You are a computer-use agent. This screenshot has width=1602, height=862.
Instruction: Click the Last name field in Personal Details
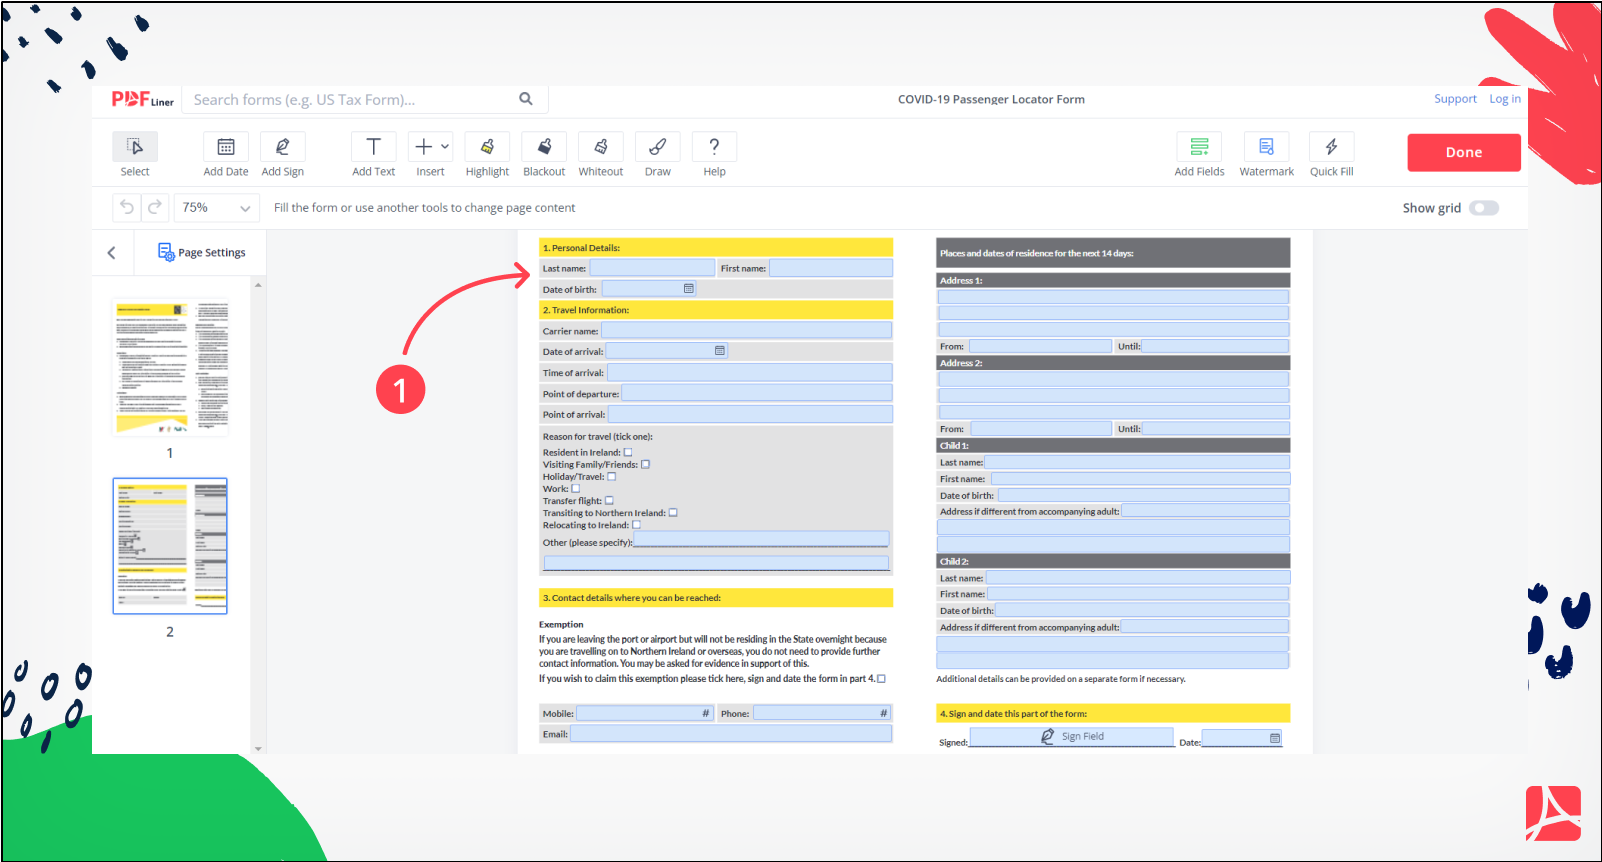tap(652, 268)
